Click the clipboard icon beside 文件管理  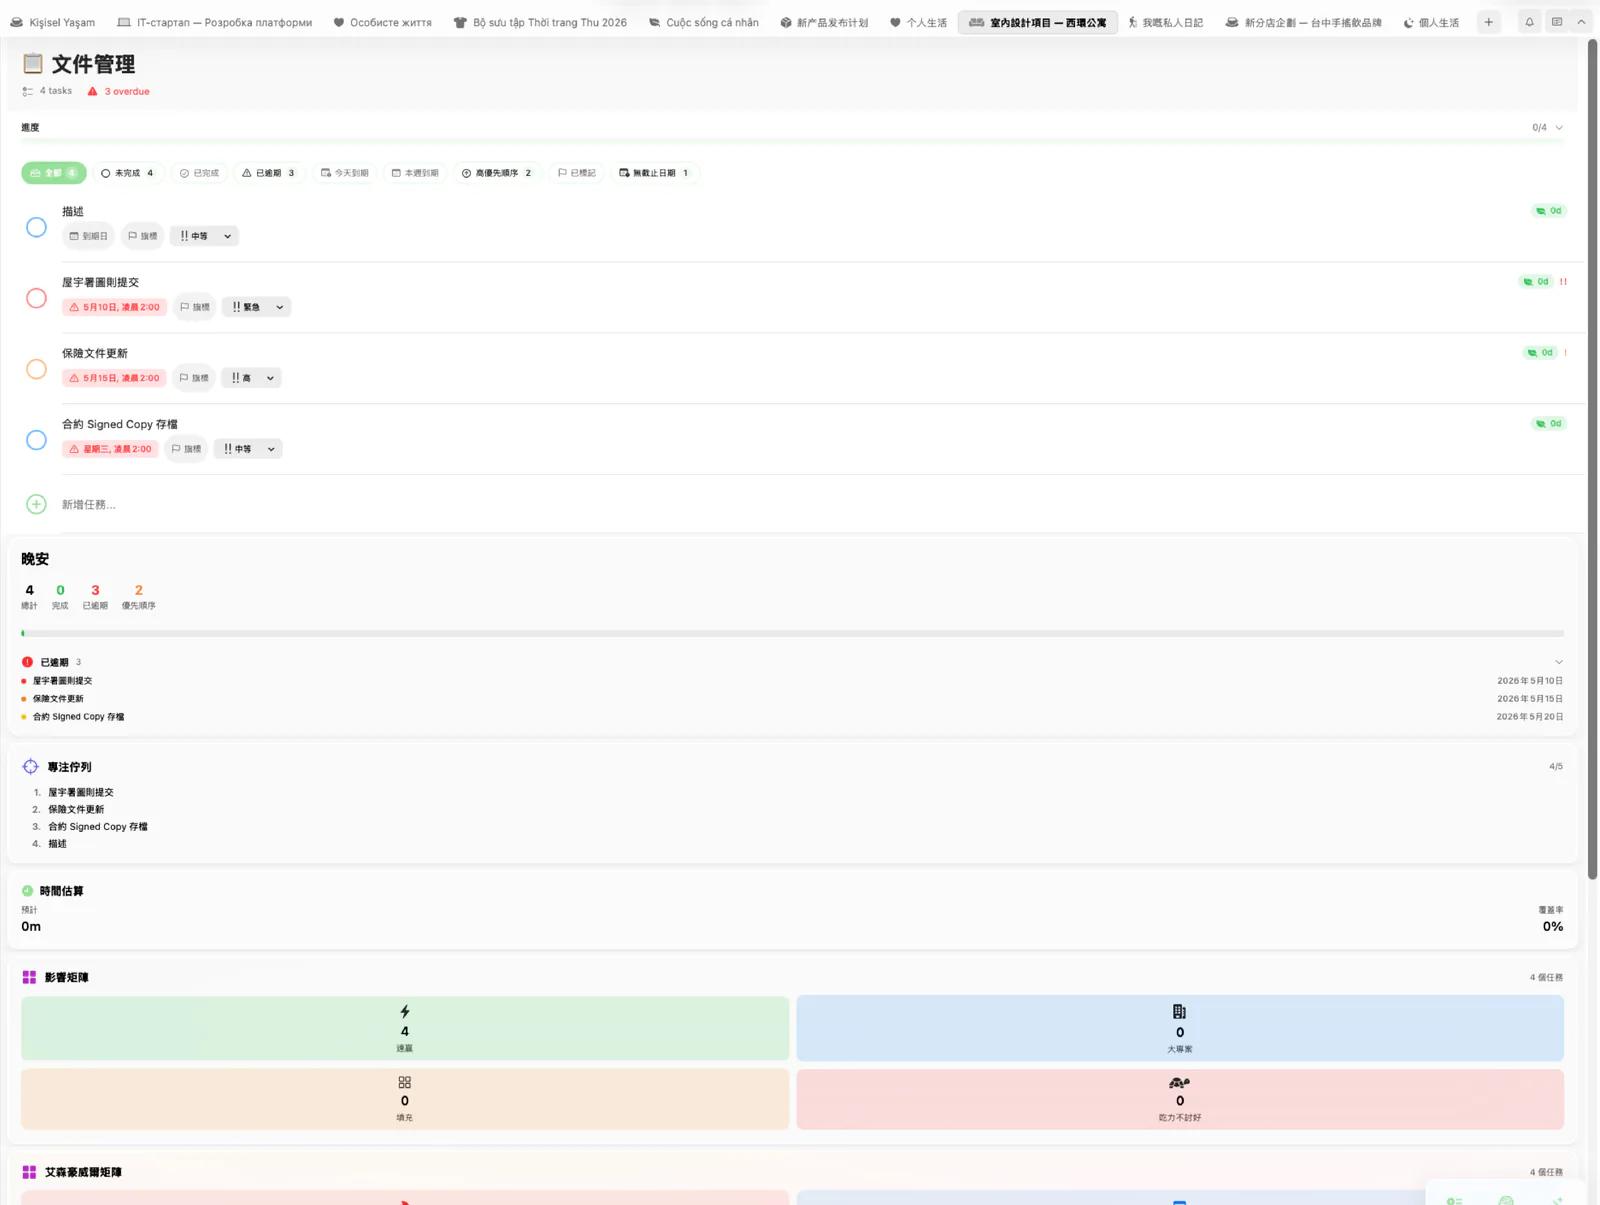[33, 63]
